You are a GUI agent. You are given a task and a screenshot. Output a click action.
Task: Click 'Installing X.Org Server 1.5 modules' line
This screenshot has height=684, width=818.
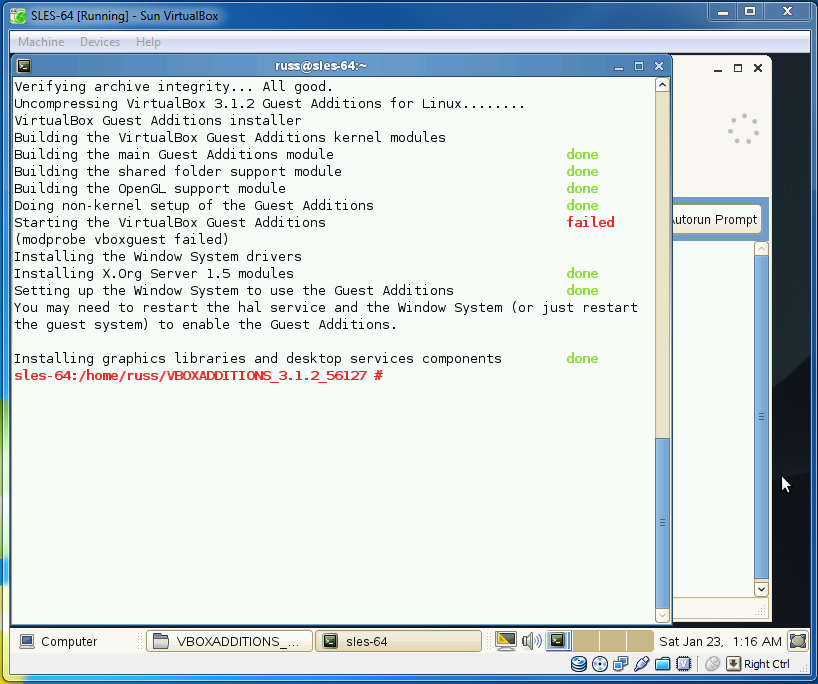pos(153,273)
